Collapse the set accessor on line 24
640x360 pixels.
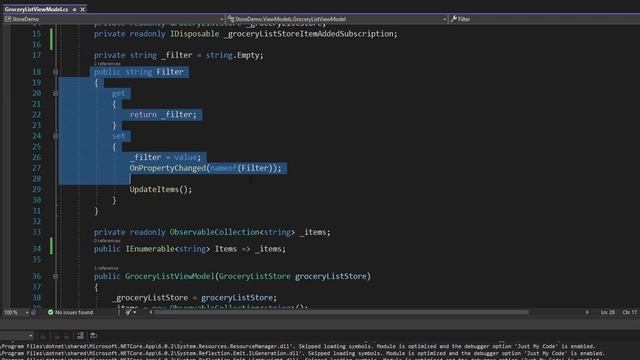(x=56, y=136)
